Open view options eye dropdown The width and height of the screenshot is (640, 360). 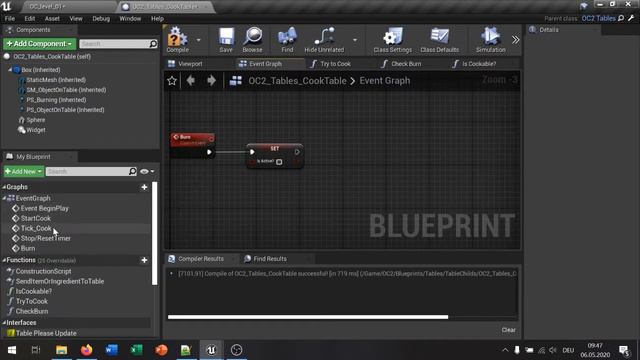click(x=147, y=171)
